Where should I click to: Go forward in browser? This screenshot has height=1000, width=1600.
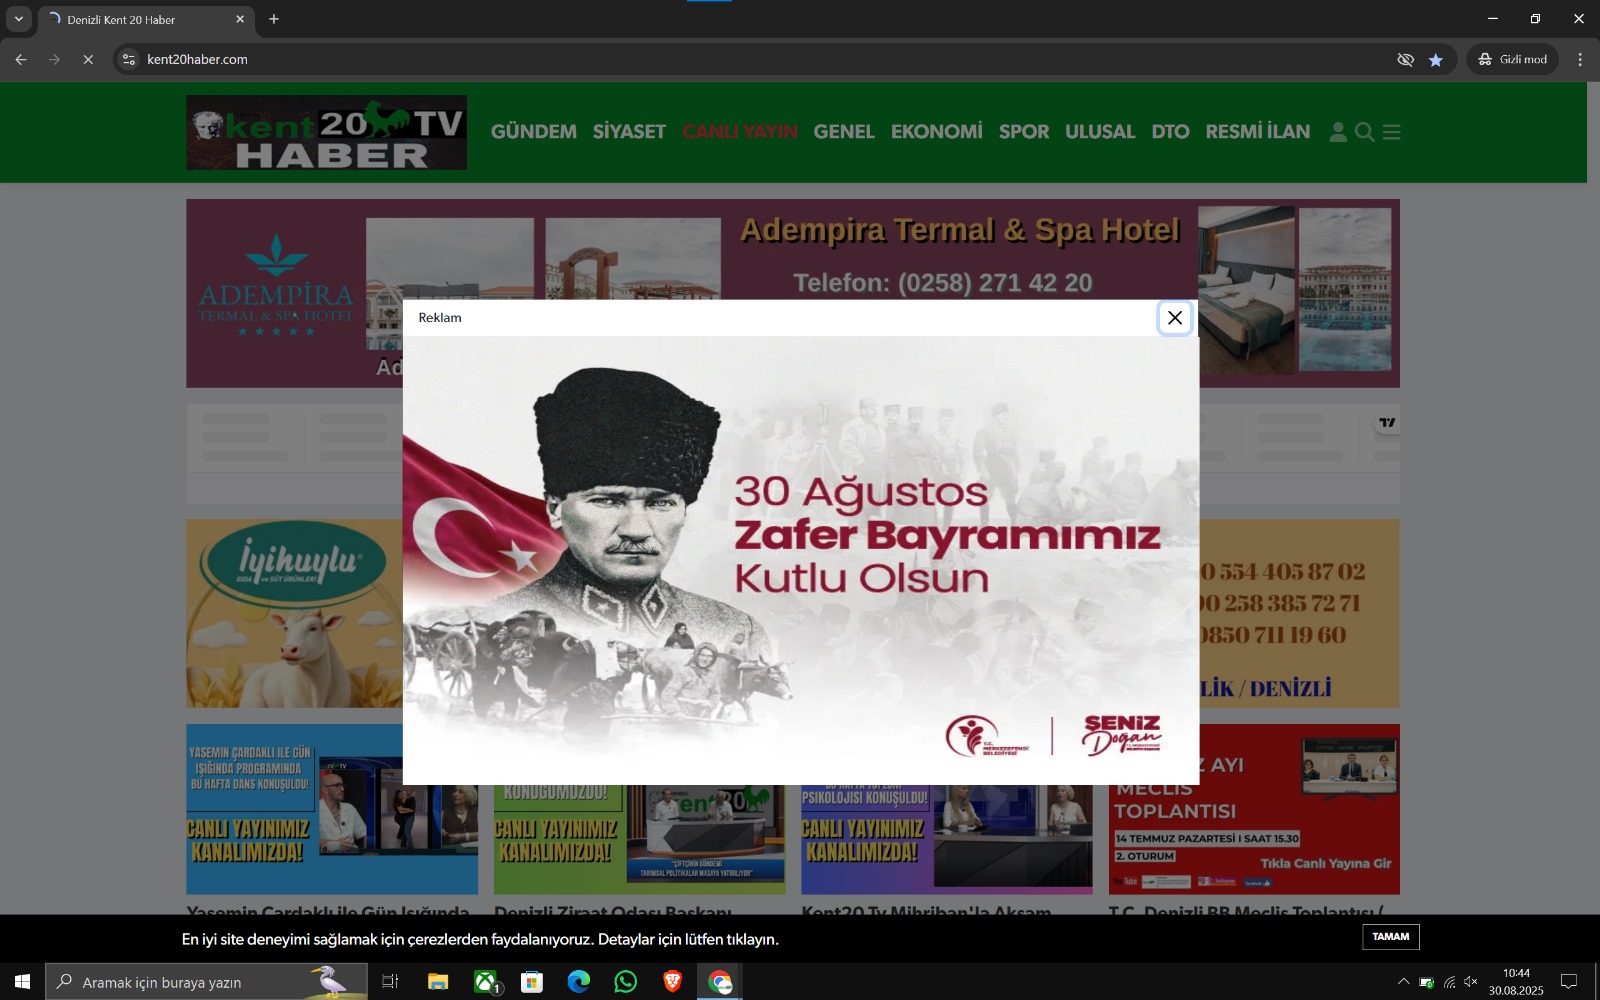(x=54, y=60)
